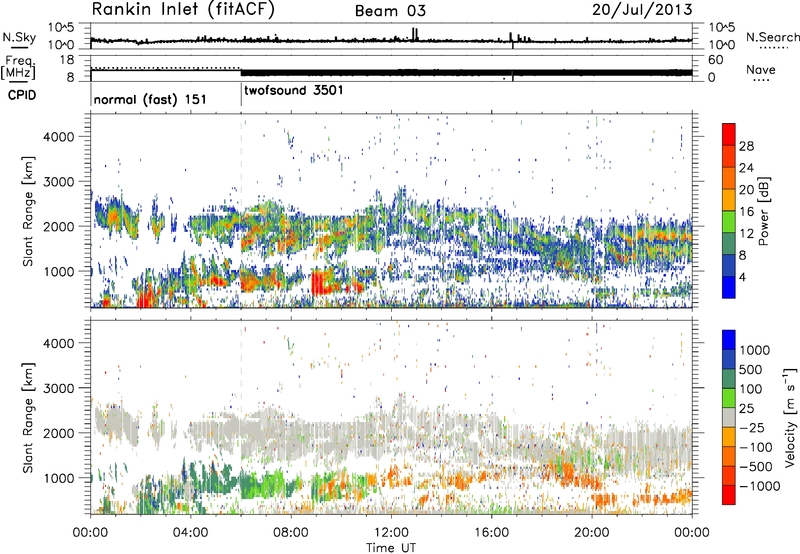Click the 'Freq. [MHz]' axis label
The width and height of the screenshot is (800, 554).
[x=19, y=68]
